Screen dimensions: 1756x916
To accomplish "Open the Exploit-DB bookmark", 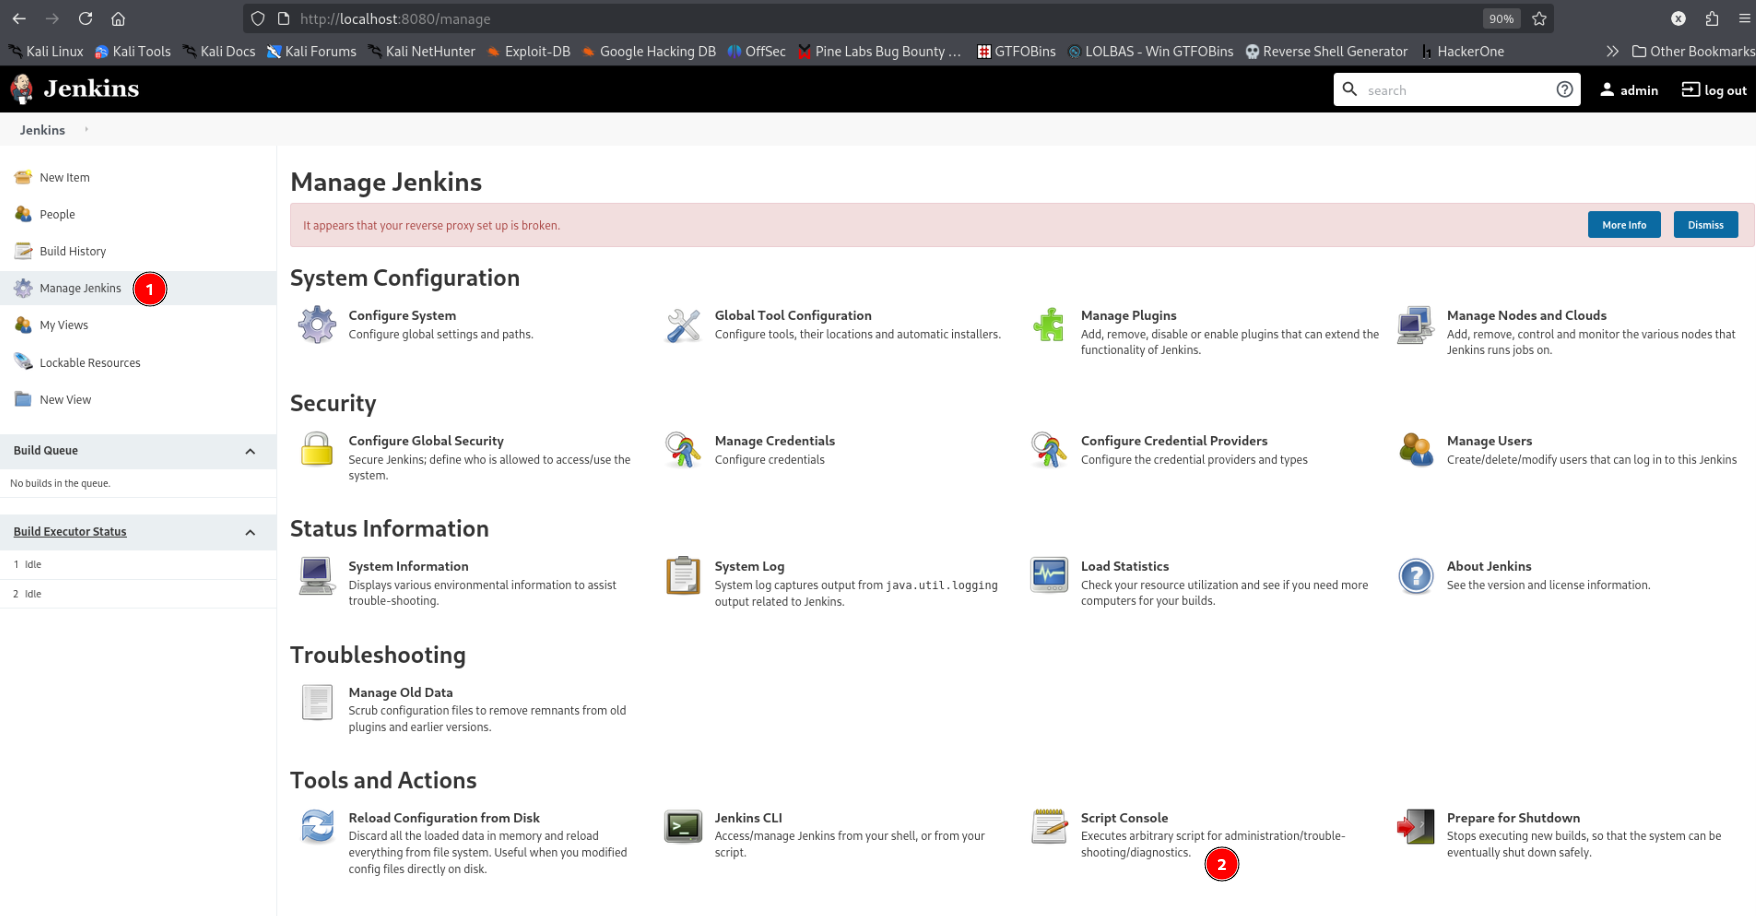I will coord(529,51).
